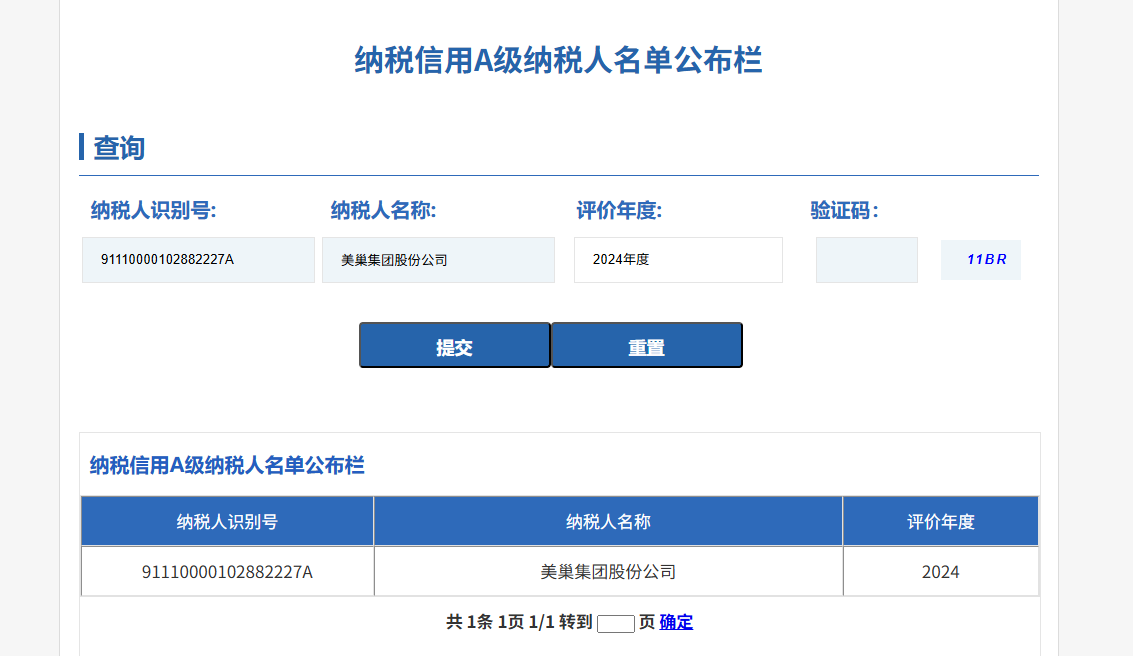
Task: Click the results panel heading above table
Action: [227, 465]
